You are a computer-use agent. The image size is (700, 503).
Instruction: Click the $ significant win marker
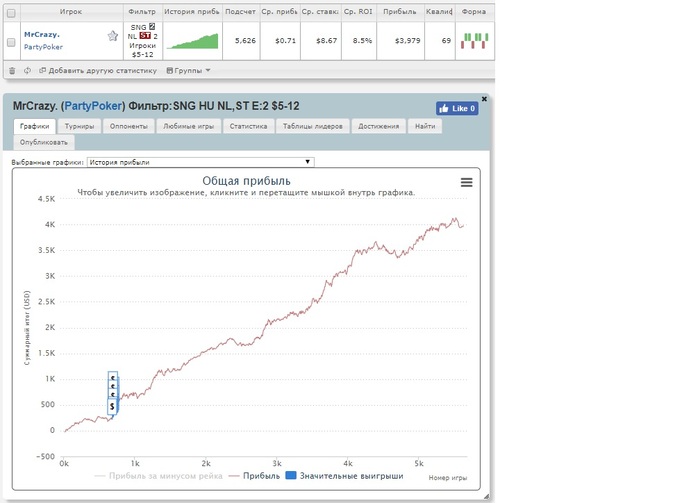point(112,407)
